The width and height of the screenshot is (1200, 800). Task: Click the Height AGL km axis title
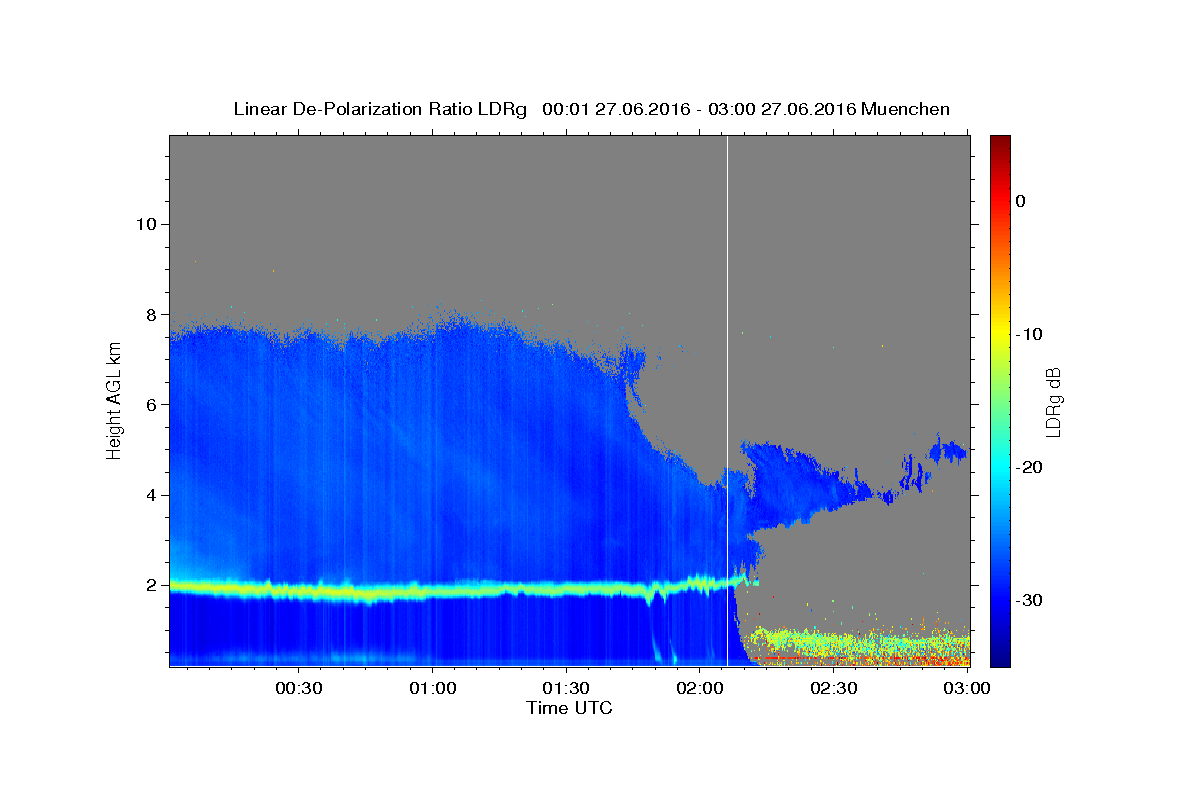click(115, 399)
